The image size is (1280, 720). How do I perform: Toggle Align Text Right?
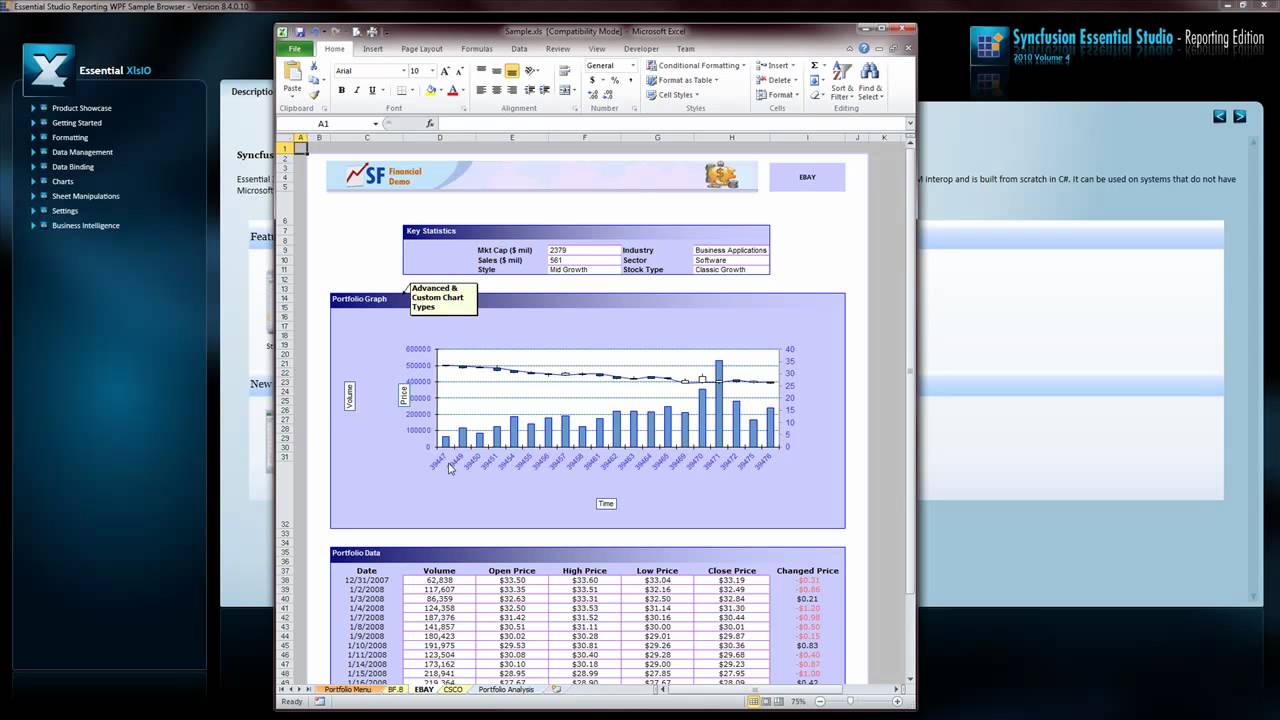coord(512,90)
